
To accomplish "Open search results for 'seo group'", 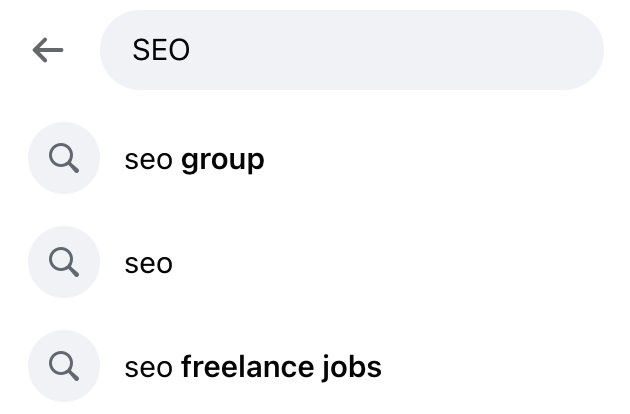I will pos(194,159).
